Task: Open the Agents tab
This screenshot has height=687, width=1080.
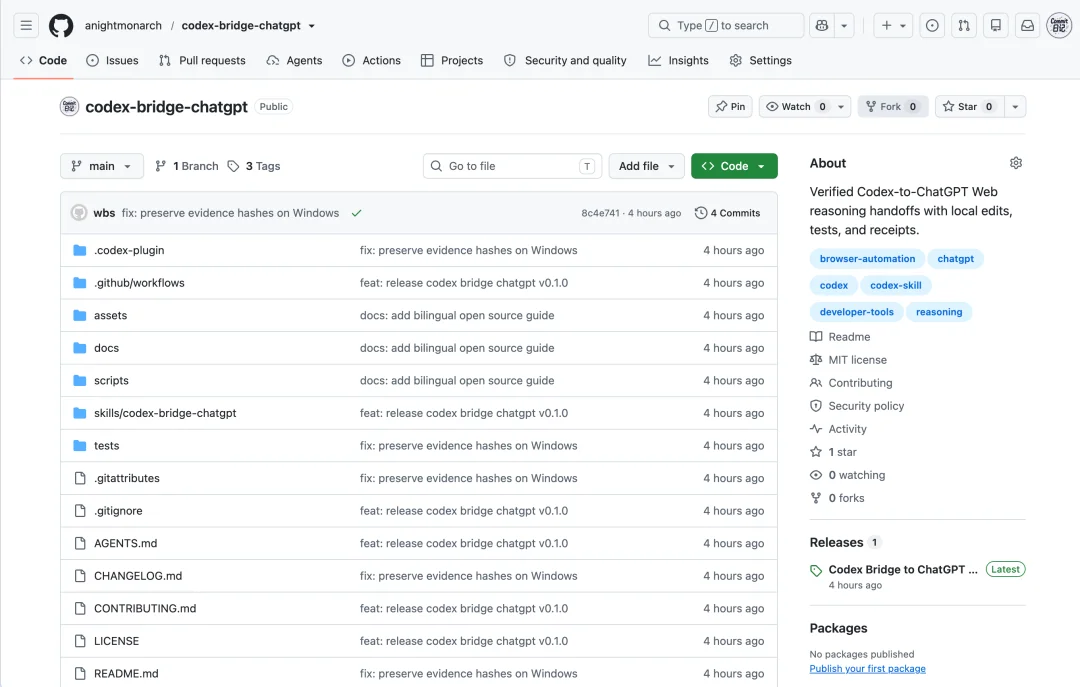Action: point(294,61)
